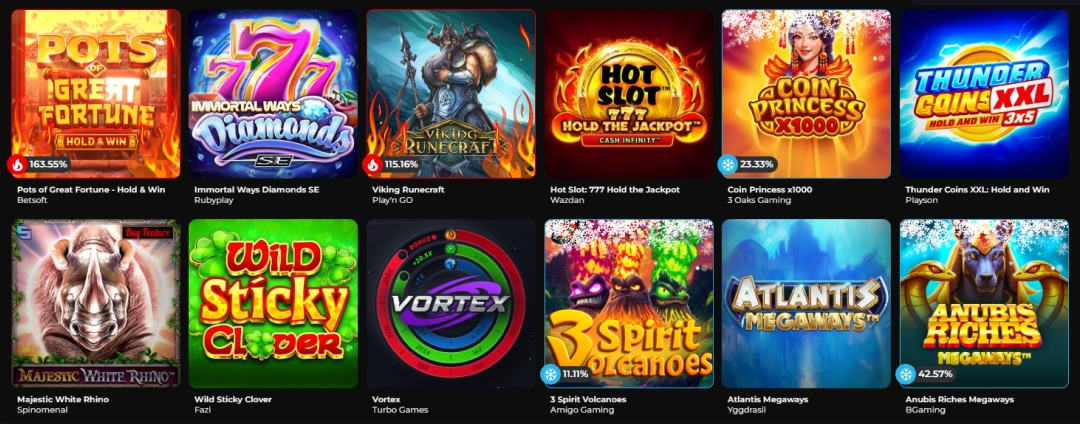This screenshot has width=1080, height=424.
Task: Click the Betsoft provider name
Action: point(31,200)
